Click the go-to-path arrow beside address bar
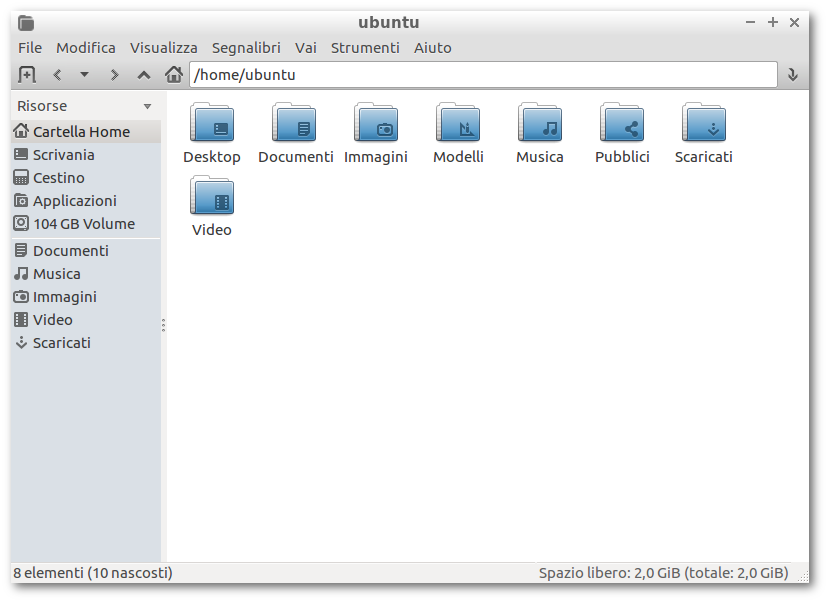 [x=792, y=75]
